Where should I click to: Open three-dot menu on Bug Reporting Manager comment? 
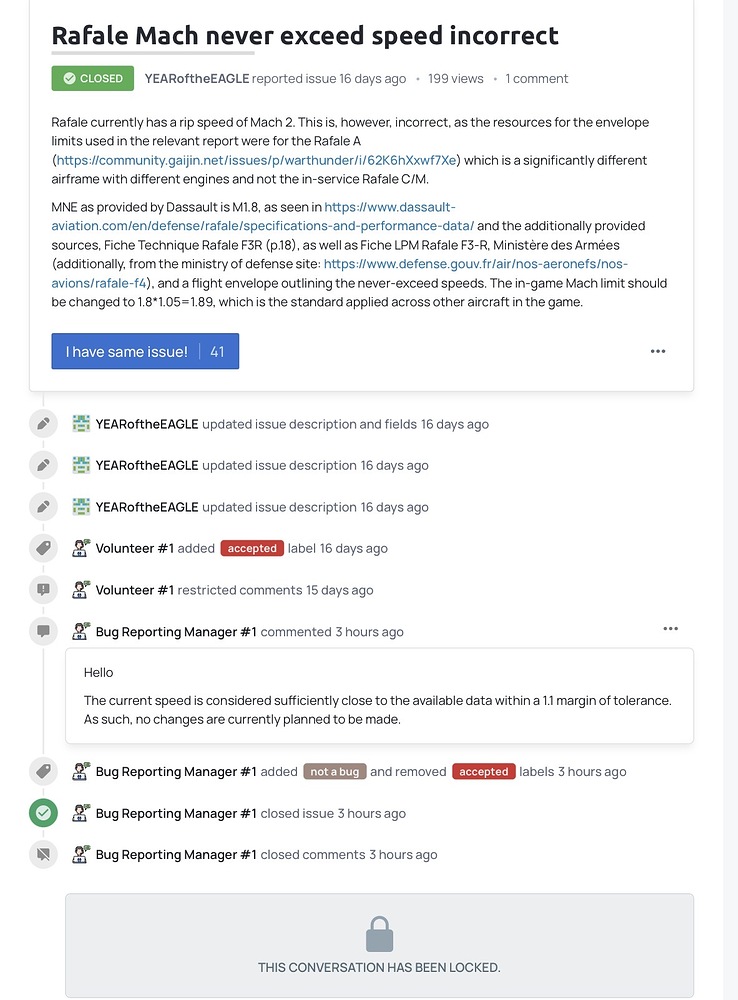pos(671,629)
